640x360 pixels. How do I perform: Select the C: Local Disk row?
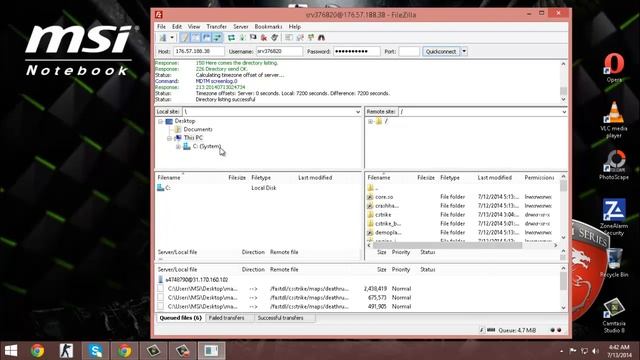[258, 188]
